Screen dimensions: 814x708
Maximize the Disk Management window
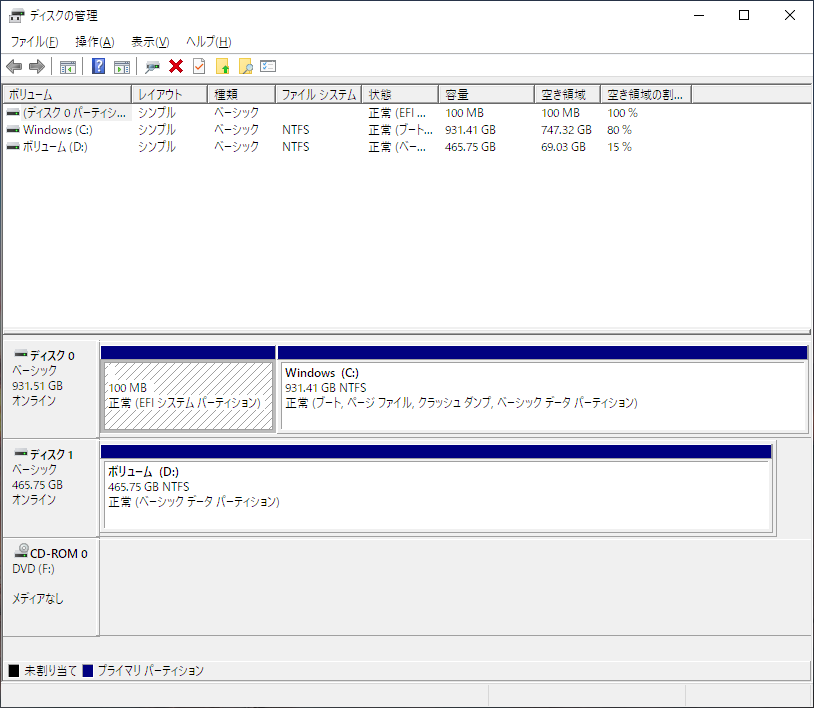point(744,16)
